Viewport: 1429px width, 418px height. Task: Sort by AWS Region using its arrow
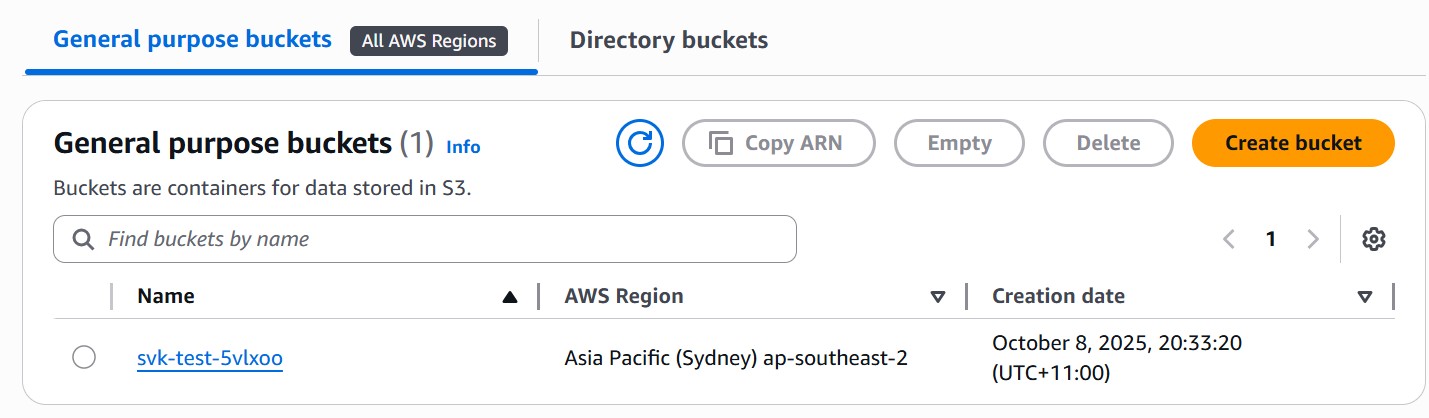tap(938, 296)
